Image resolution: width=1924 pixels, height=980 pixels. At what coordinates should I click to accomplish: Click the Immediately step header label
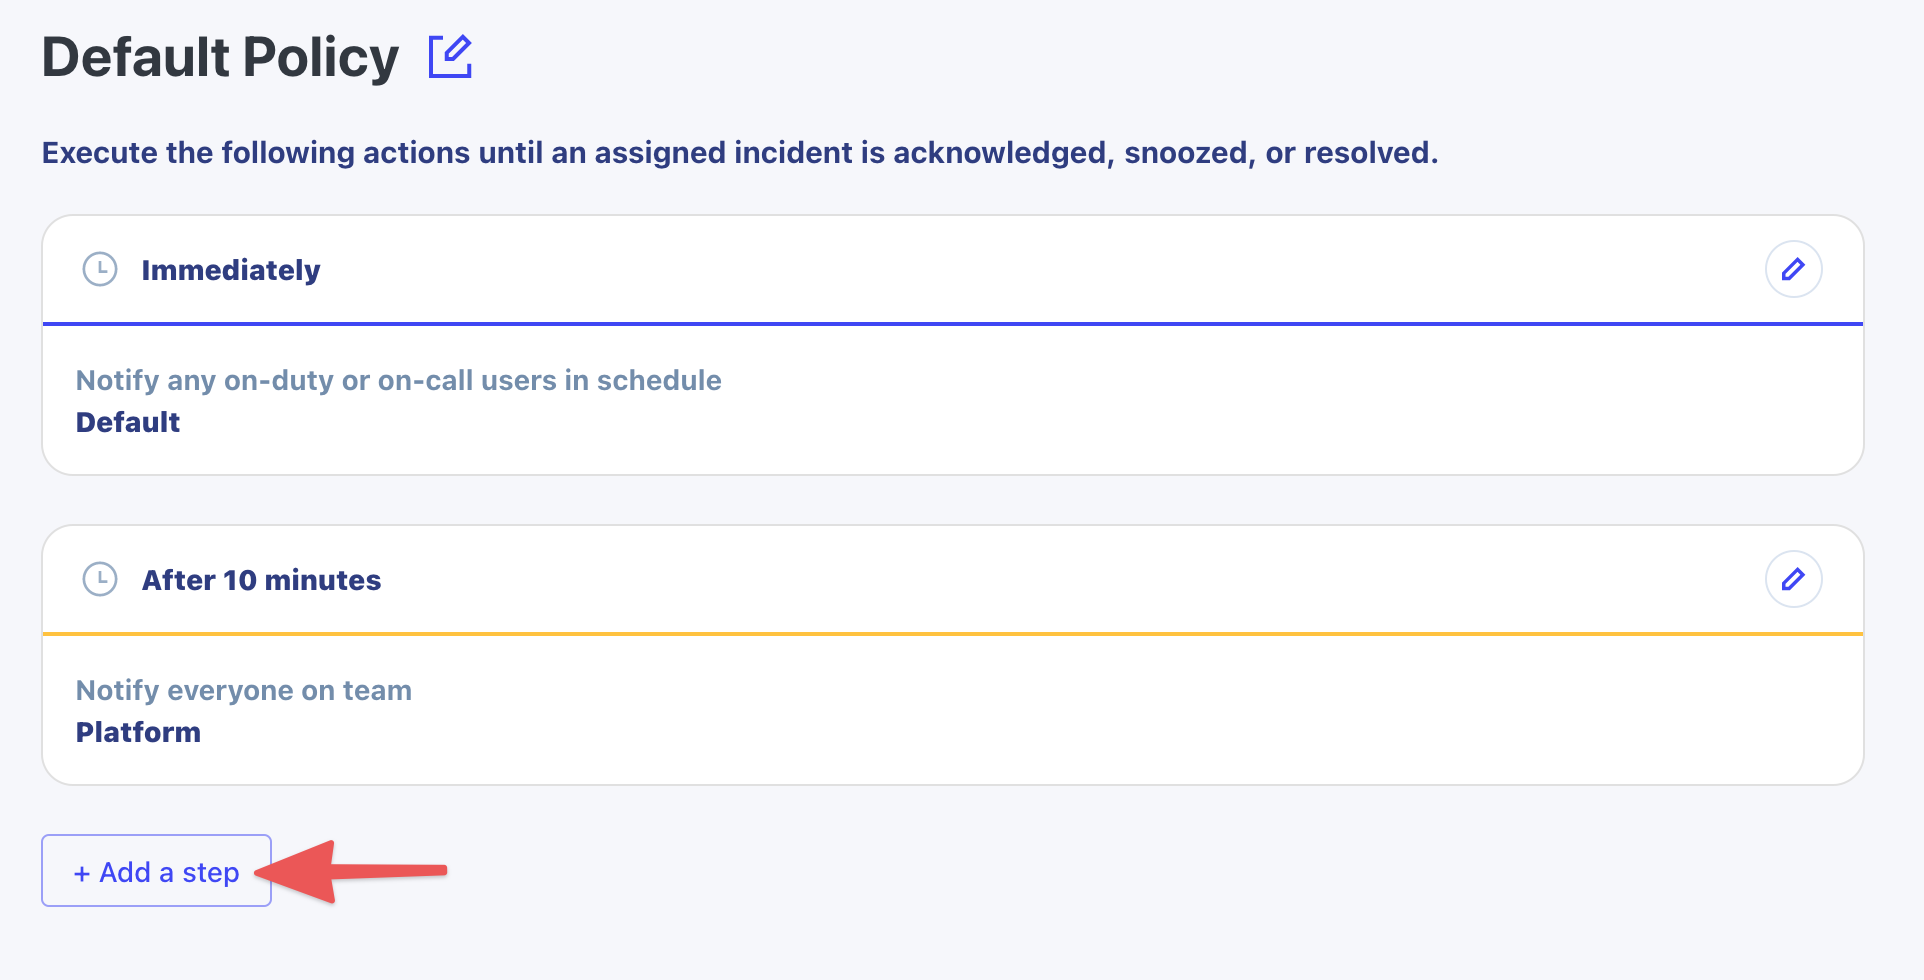pos(231,270)
